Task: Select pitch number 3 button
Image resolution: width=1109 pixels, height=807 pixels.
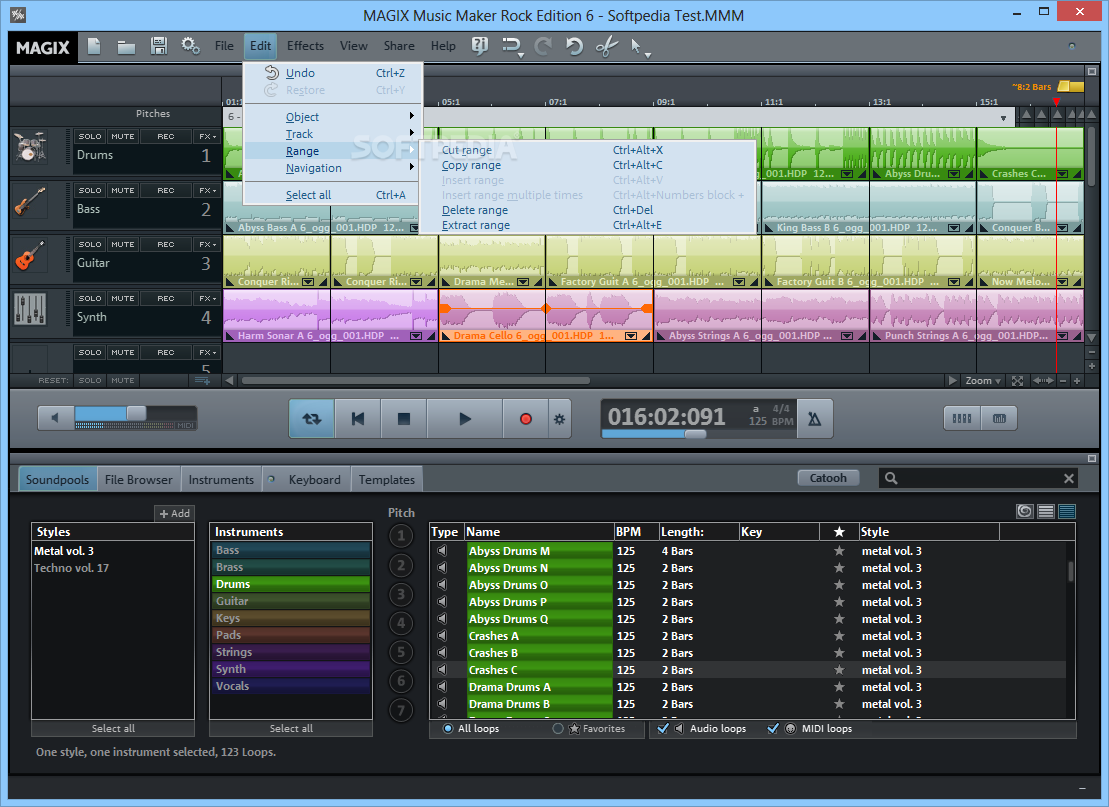Action: tap(401, 594)
